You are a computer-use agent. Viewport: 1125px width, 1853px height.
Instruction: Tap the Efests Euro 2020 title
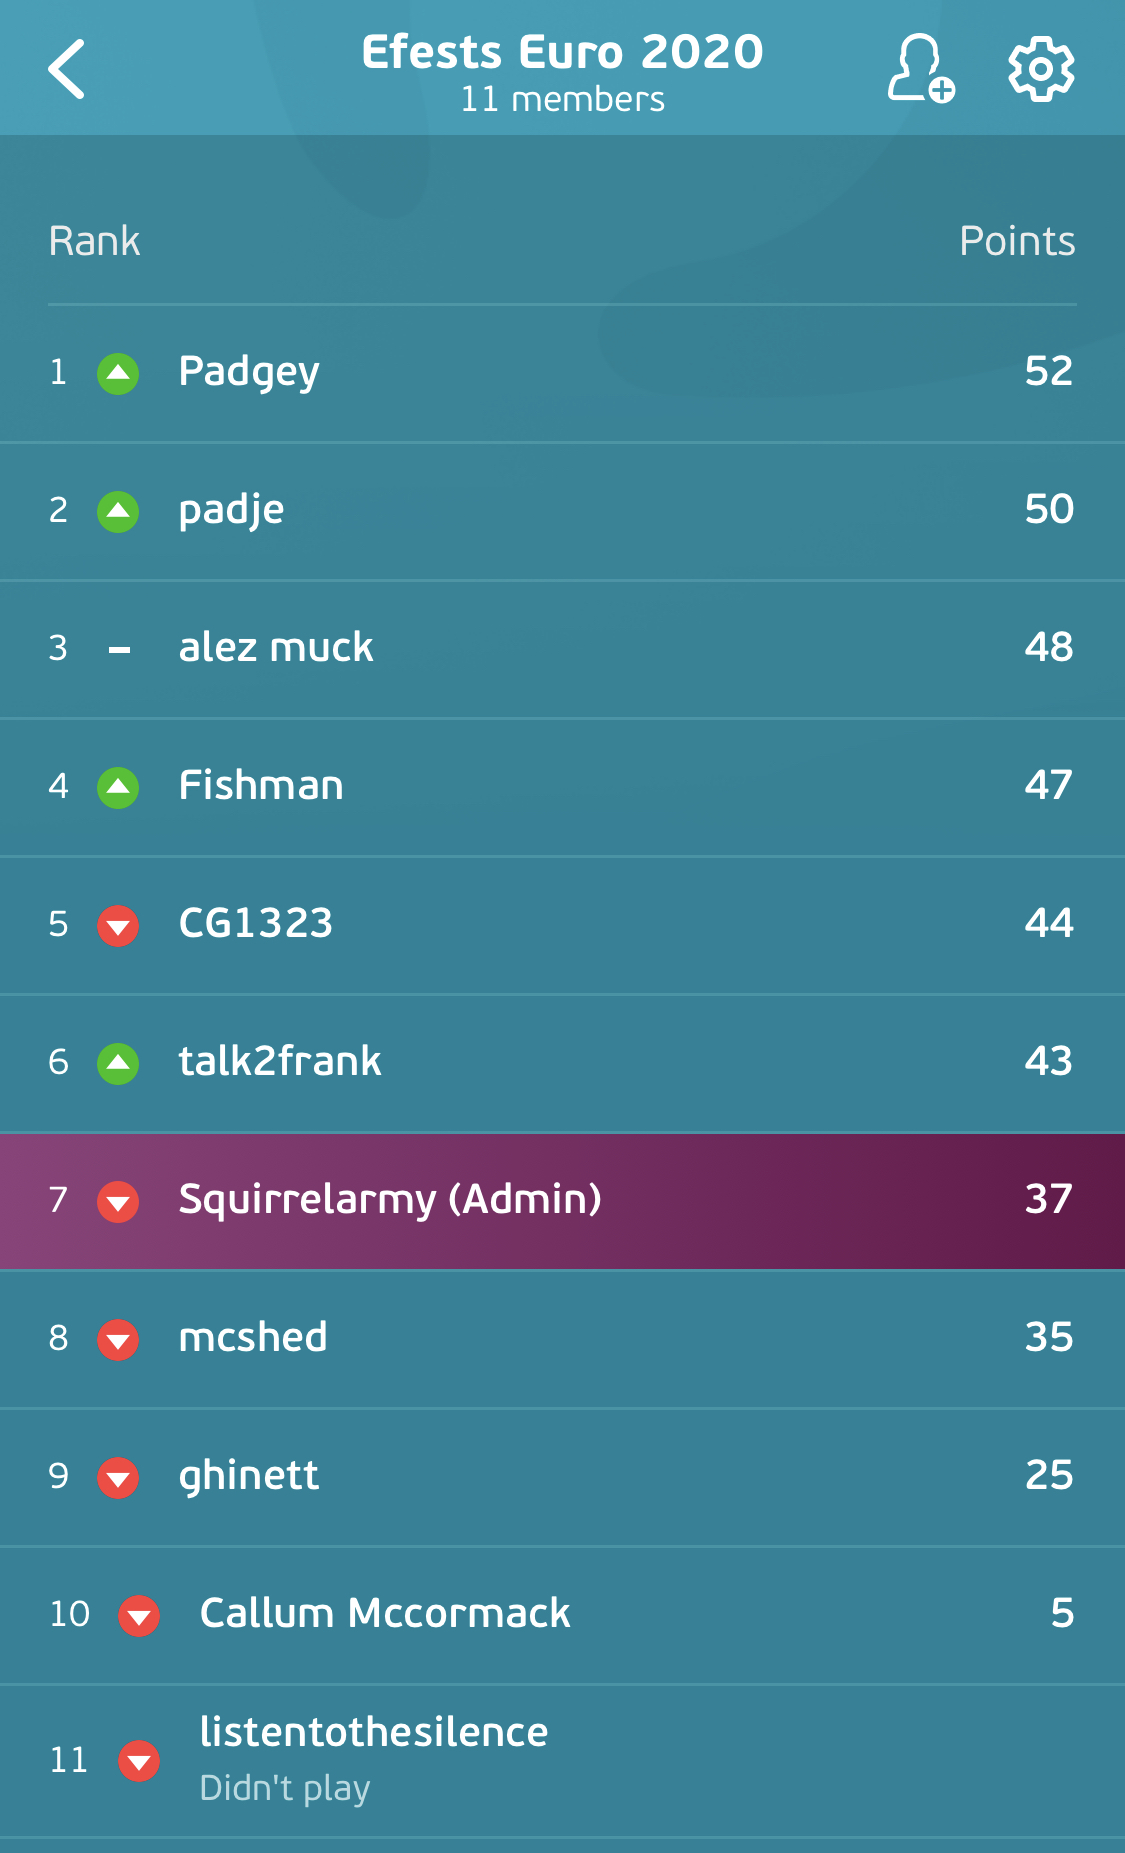pos(562,52)
